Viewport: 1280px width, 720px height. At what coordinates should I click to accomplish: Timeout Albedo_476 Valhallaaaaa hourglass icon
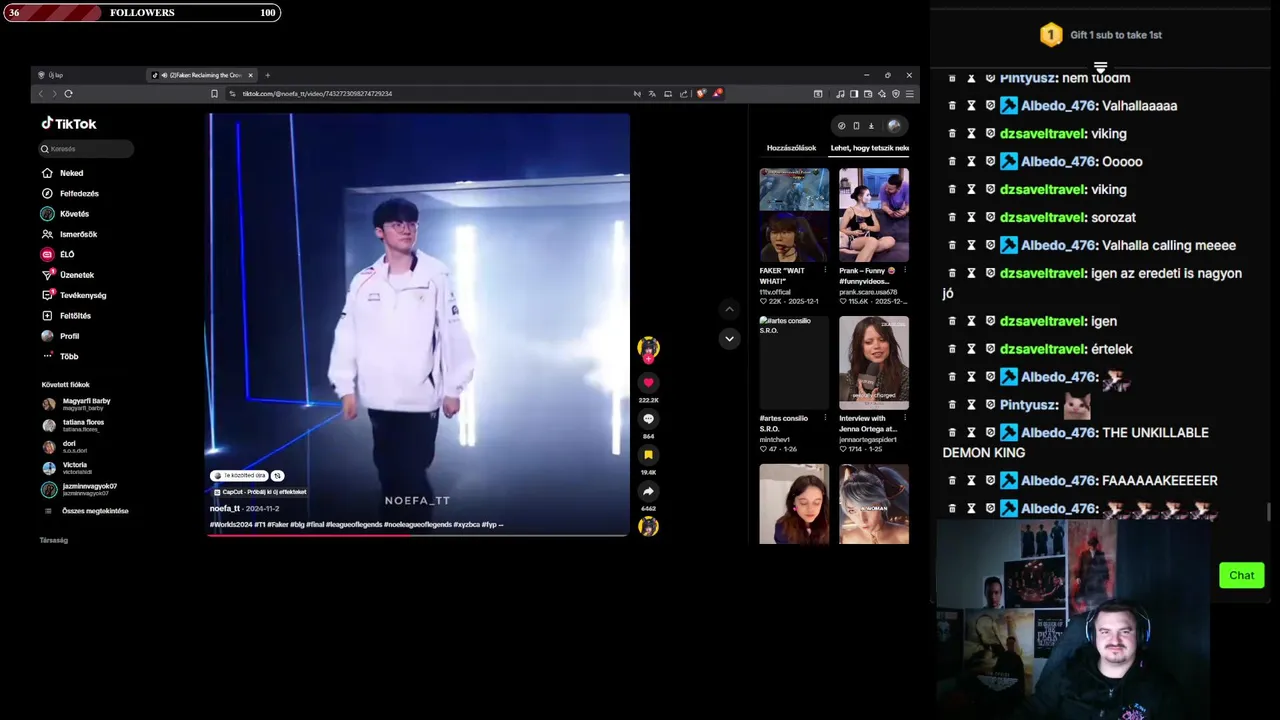(971, 105)
